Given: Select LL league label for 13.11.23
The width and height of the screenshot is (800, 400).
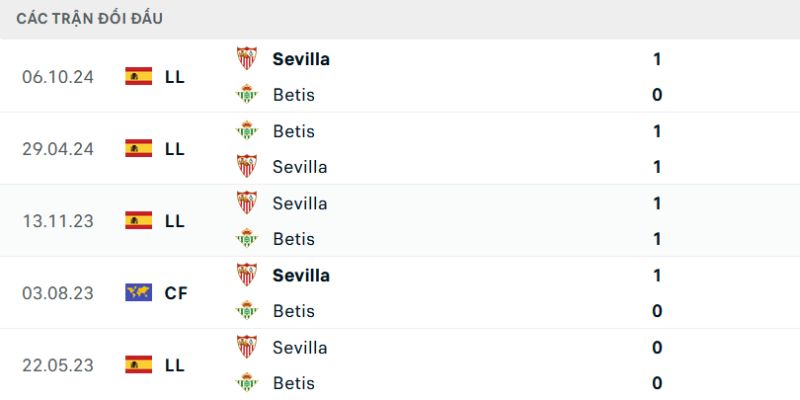Looking at the screenshot, I should [x=174, y=221].
